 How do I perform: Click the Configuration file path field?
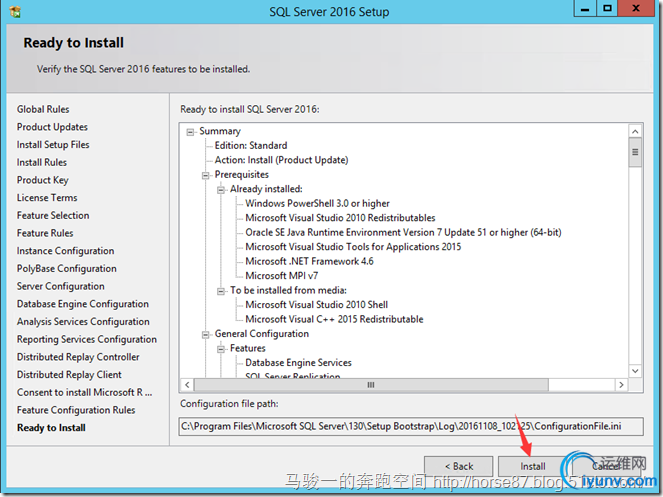click(x=411, y=426)
